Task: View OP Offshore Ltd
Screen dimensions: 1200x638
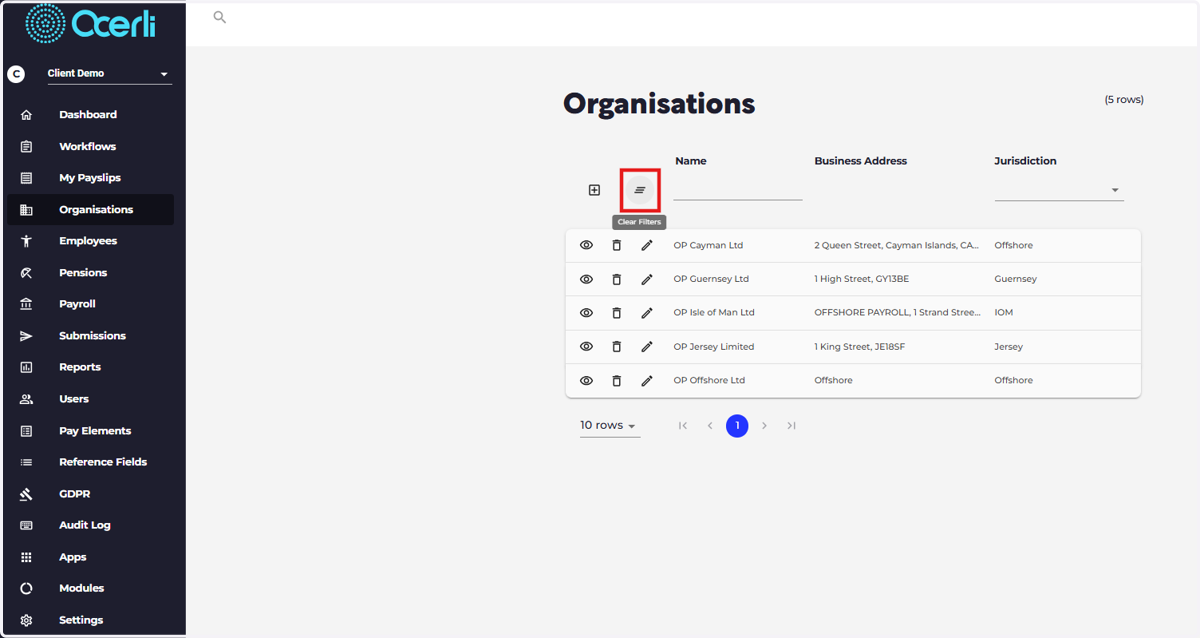Action: pyautogui.click(x=587, y=381)
